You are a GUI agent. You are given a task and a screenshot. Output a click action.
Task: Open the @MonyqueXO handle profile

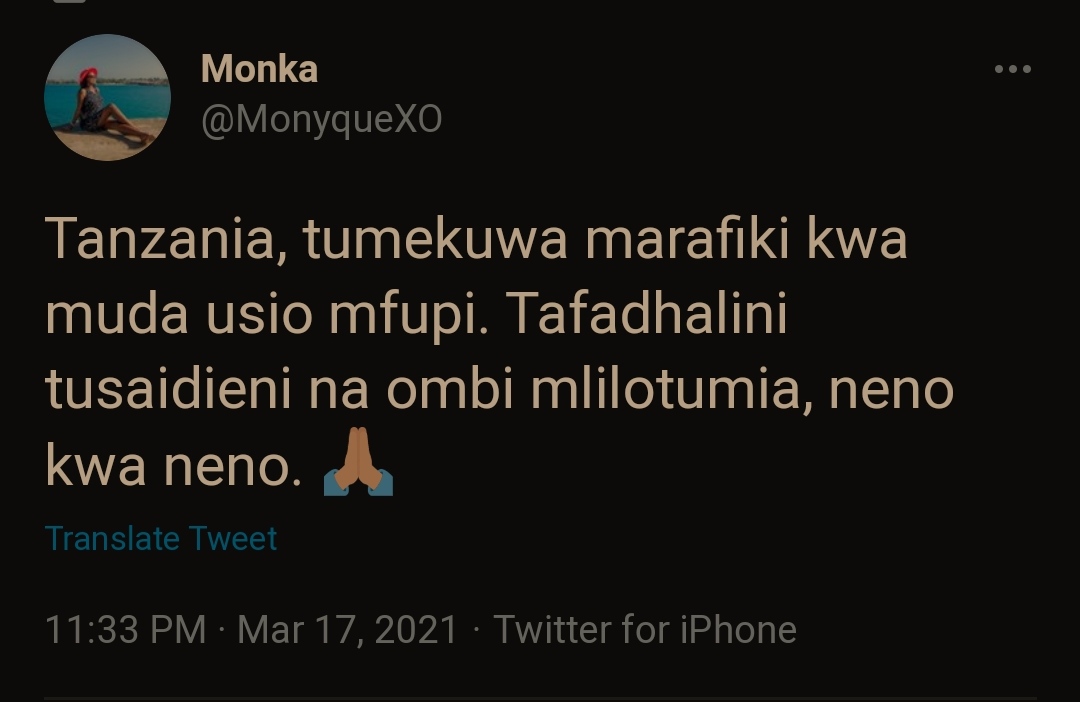321,120
